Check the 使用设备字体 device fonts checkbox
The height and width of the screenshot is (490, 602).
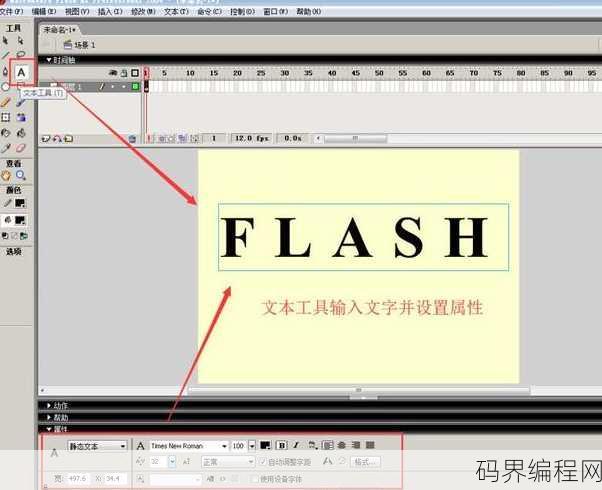[x=254, y=479]
